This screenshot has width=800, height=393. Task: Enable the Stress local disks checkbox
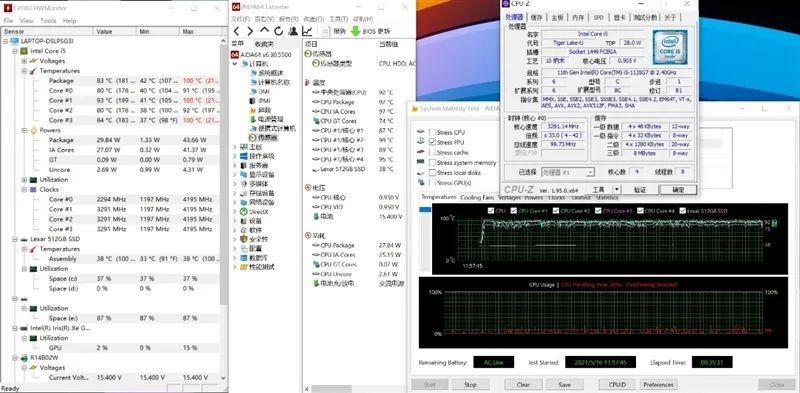pyautogui.click(x=432, y=173)
